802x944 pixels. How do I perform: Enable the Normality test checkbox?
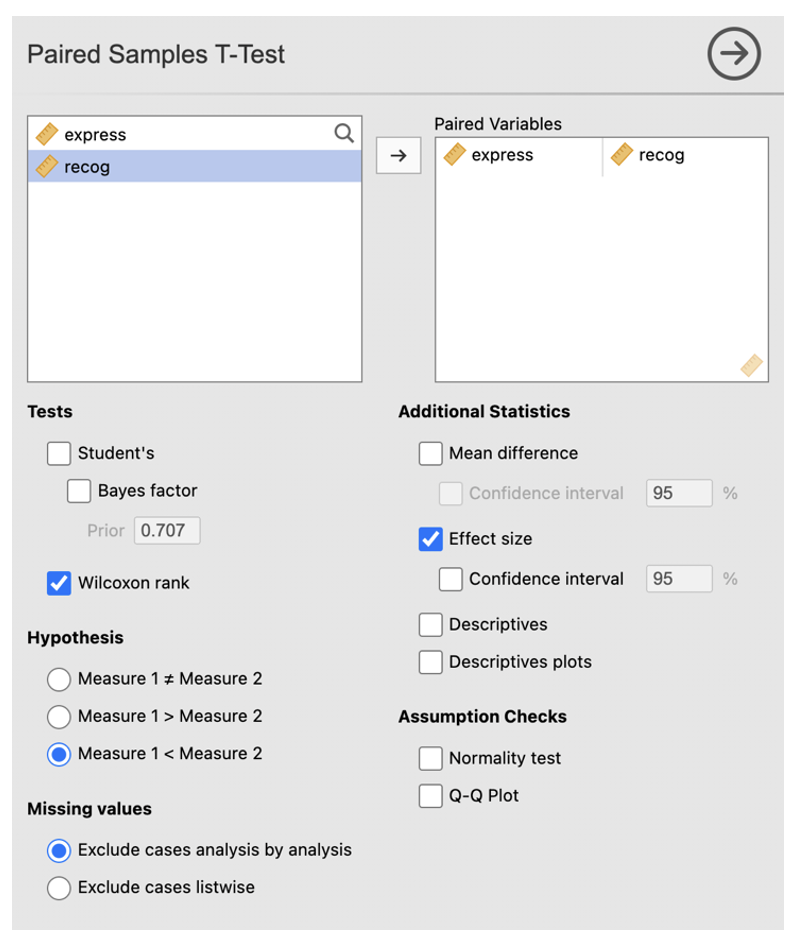pyautogui.click(x=430, y=758)
